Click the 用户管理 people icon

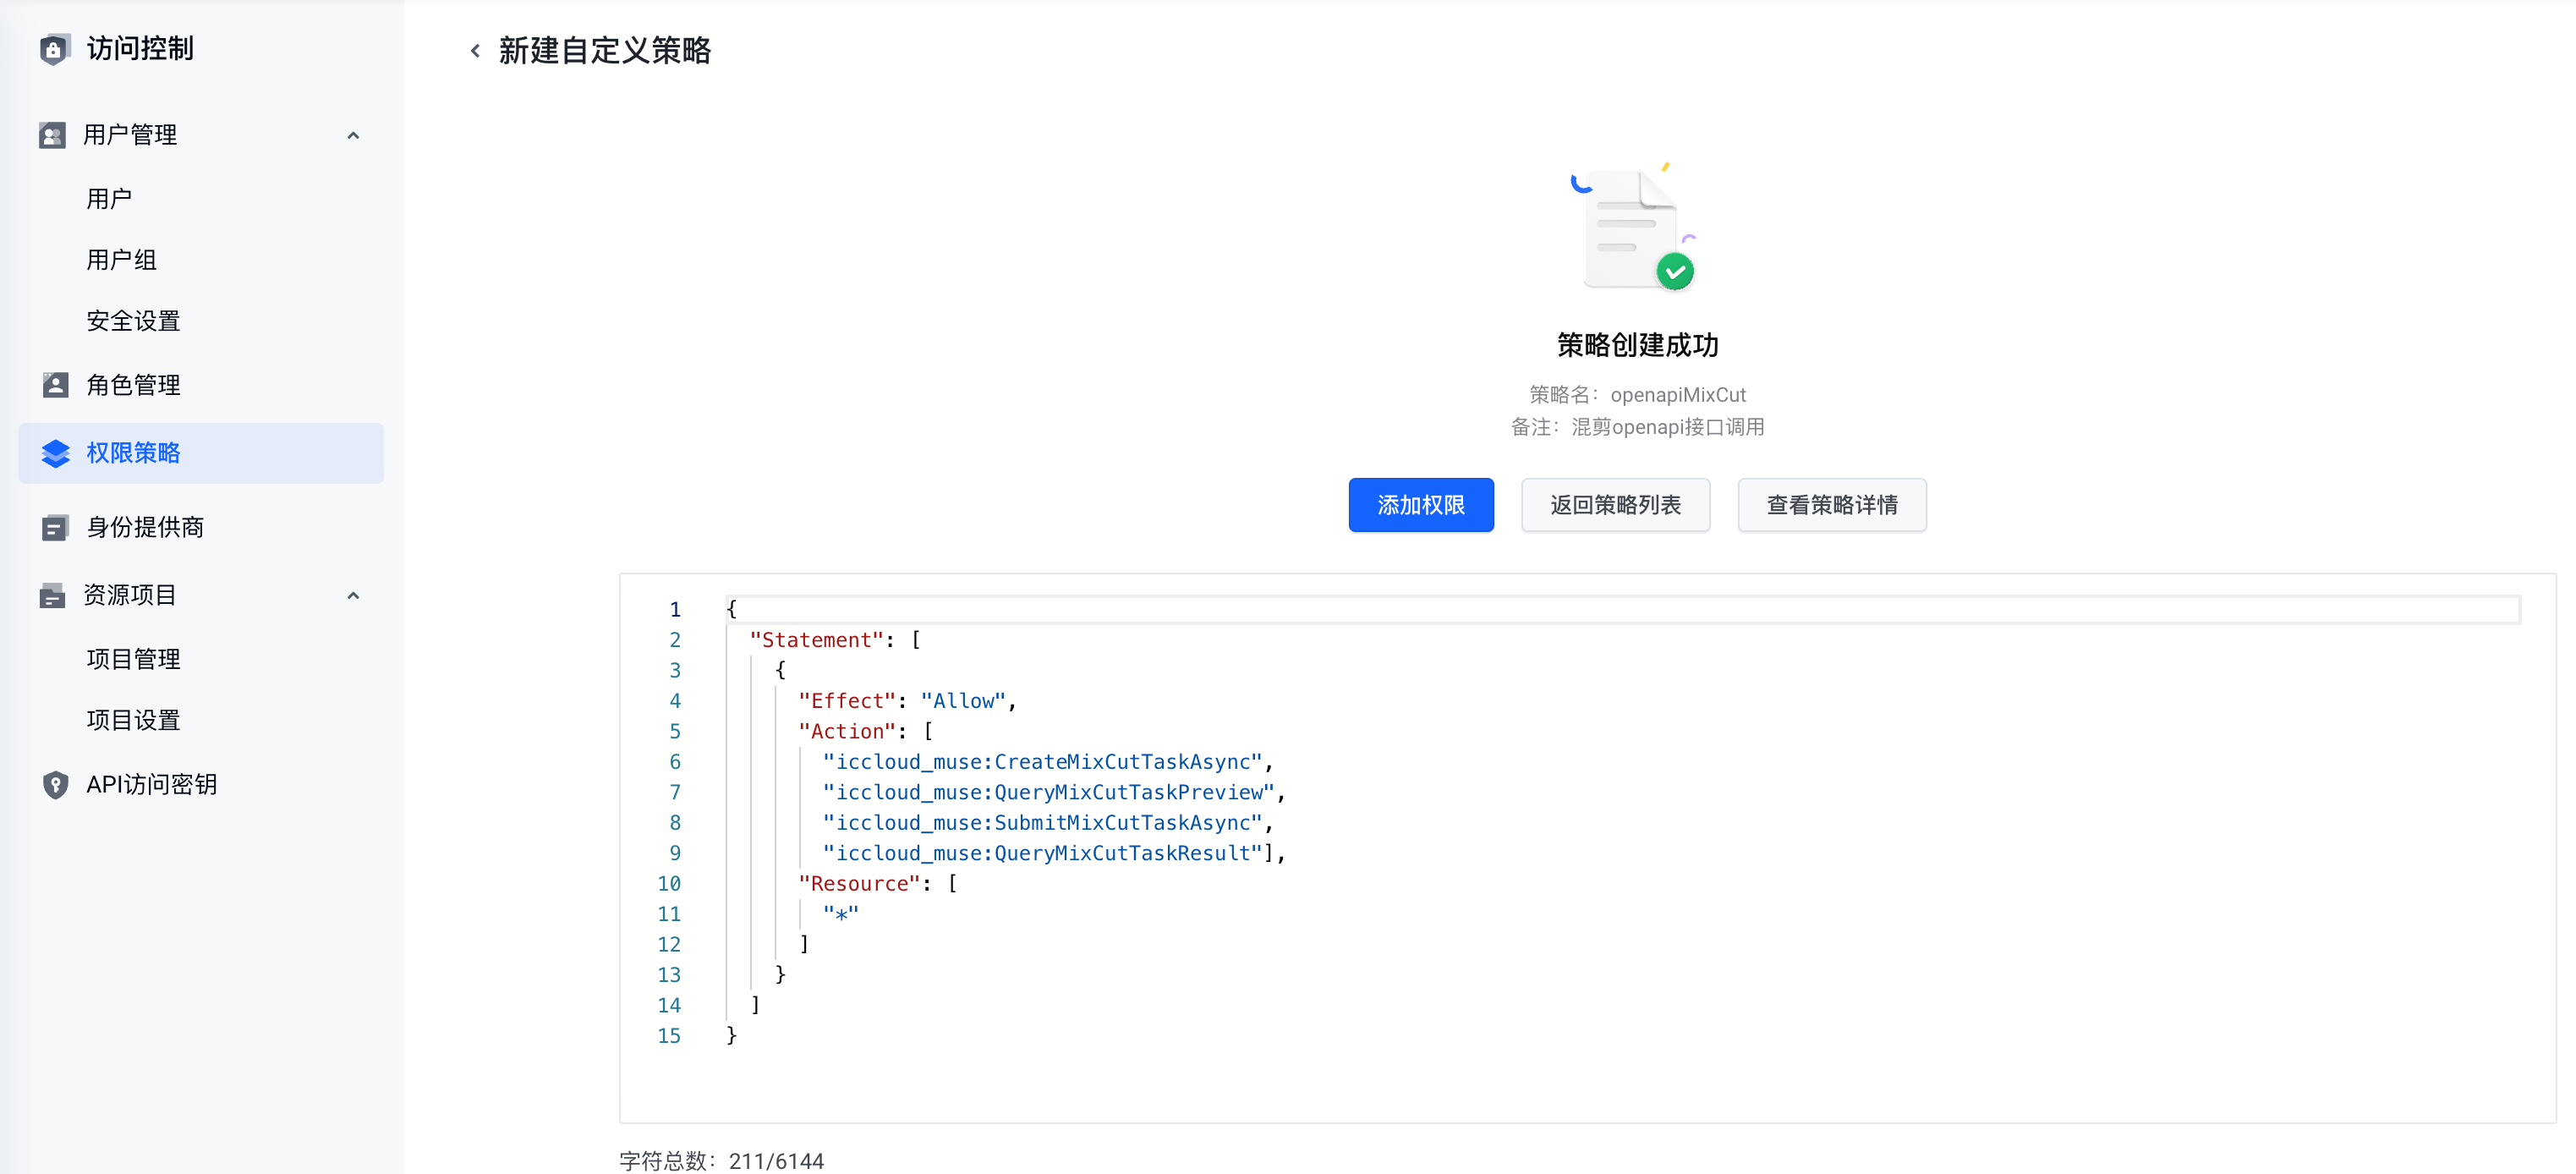[x=52, y=135]
